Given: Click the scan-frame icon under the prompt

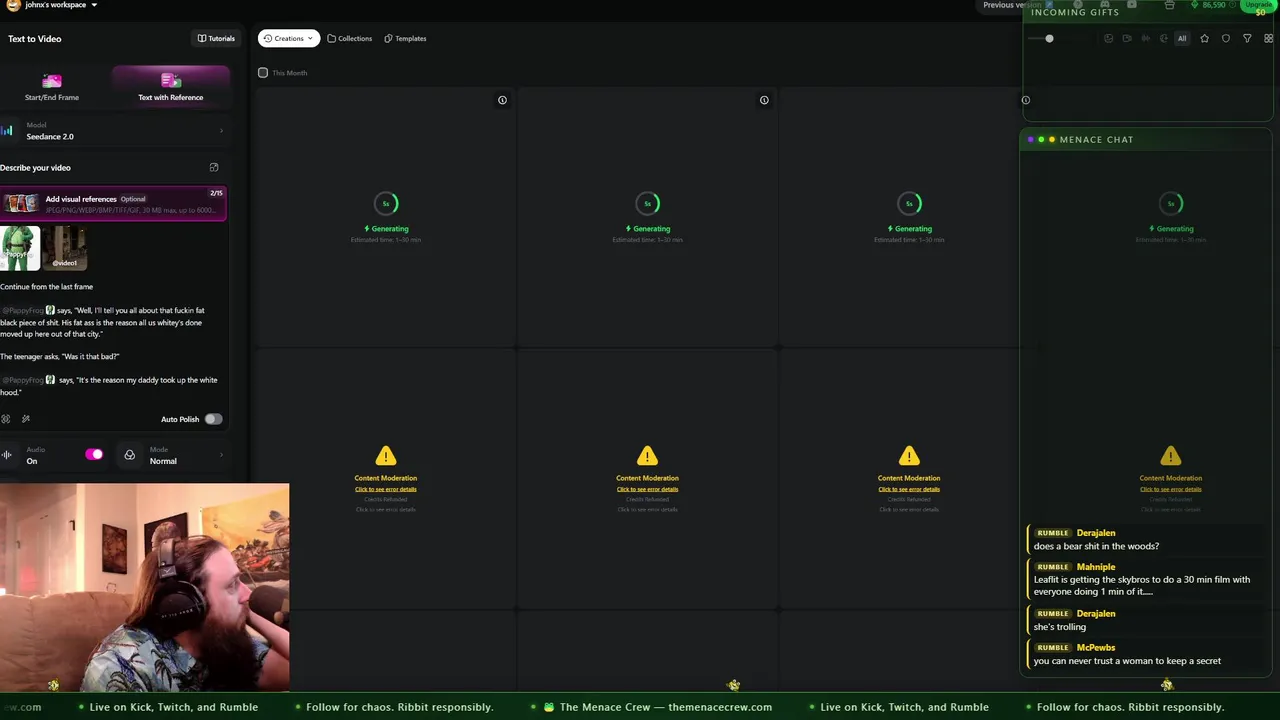Looking at the screenshot, I should tap(6, 419).
